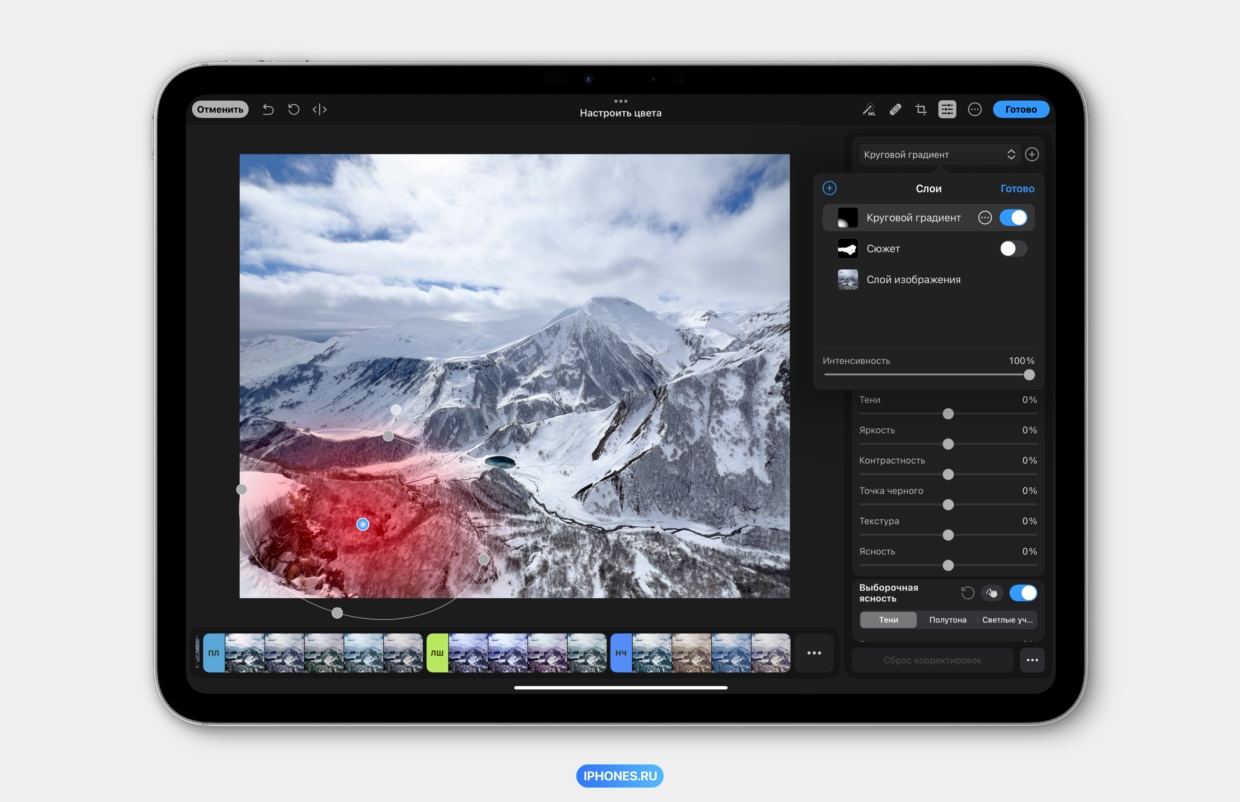This screenshot has height=802, width=1240.
Task: Reset Выборочная ясность with the circular arrow
Action: (968, 593)
